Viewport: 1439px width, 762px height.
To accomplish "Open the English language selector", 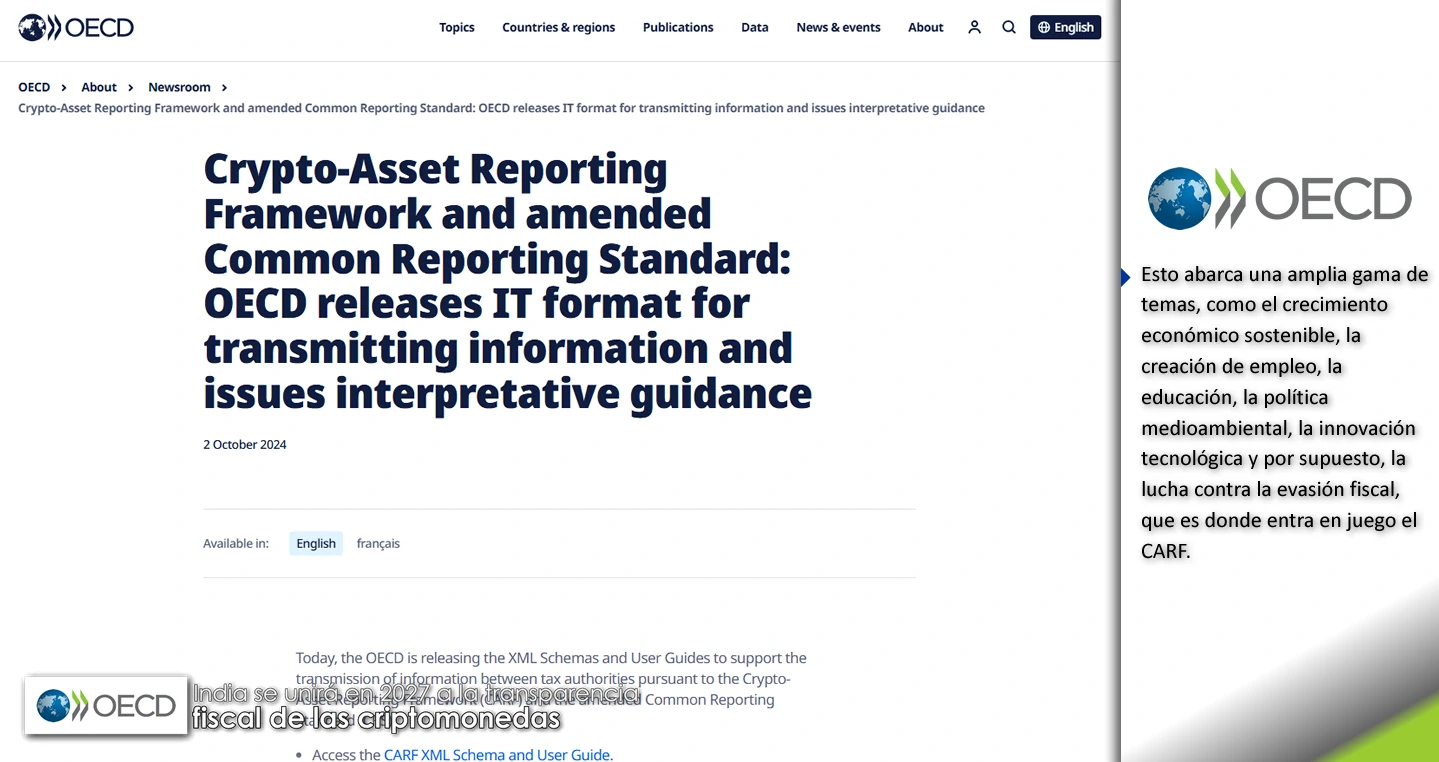I will pyautogui.click(x=1065, y=27).
